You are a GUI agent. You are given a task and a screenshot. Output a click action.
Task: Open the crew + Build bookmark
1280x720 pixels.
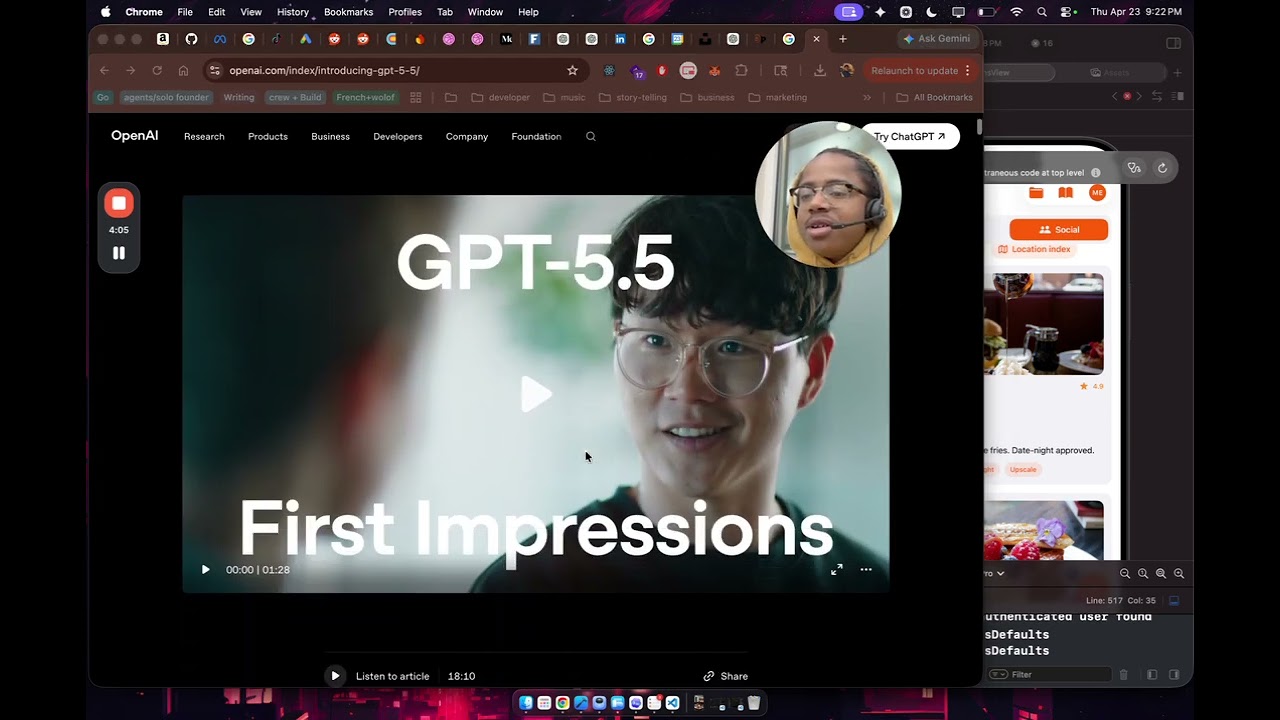click(x=294, y=97)
